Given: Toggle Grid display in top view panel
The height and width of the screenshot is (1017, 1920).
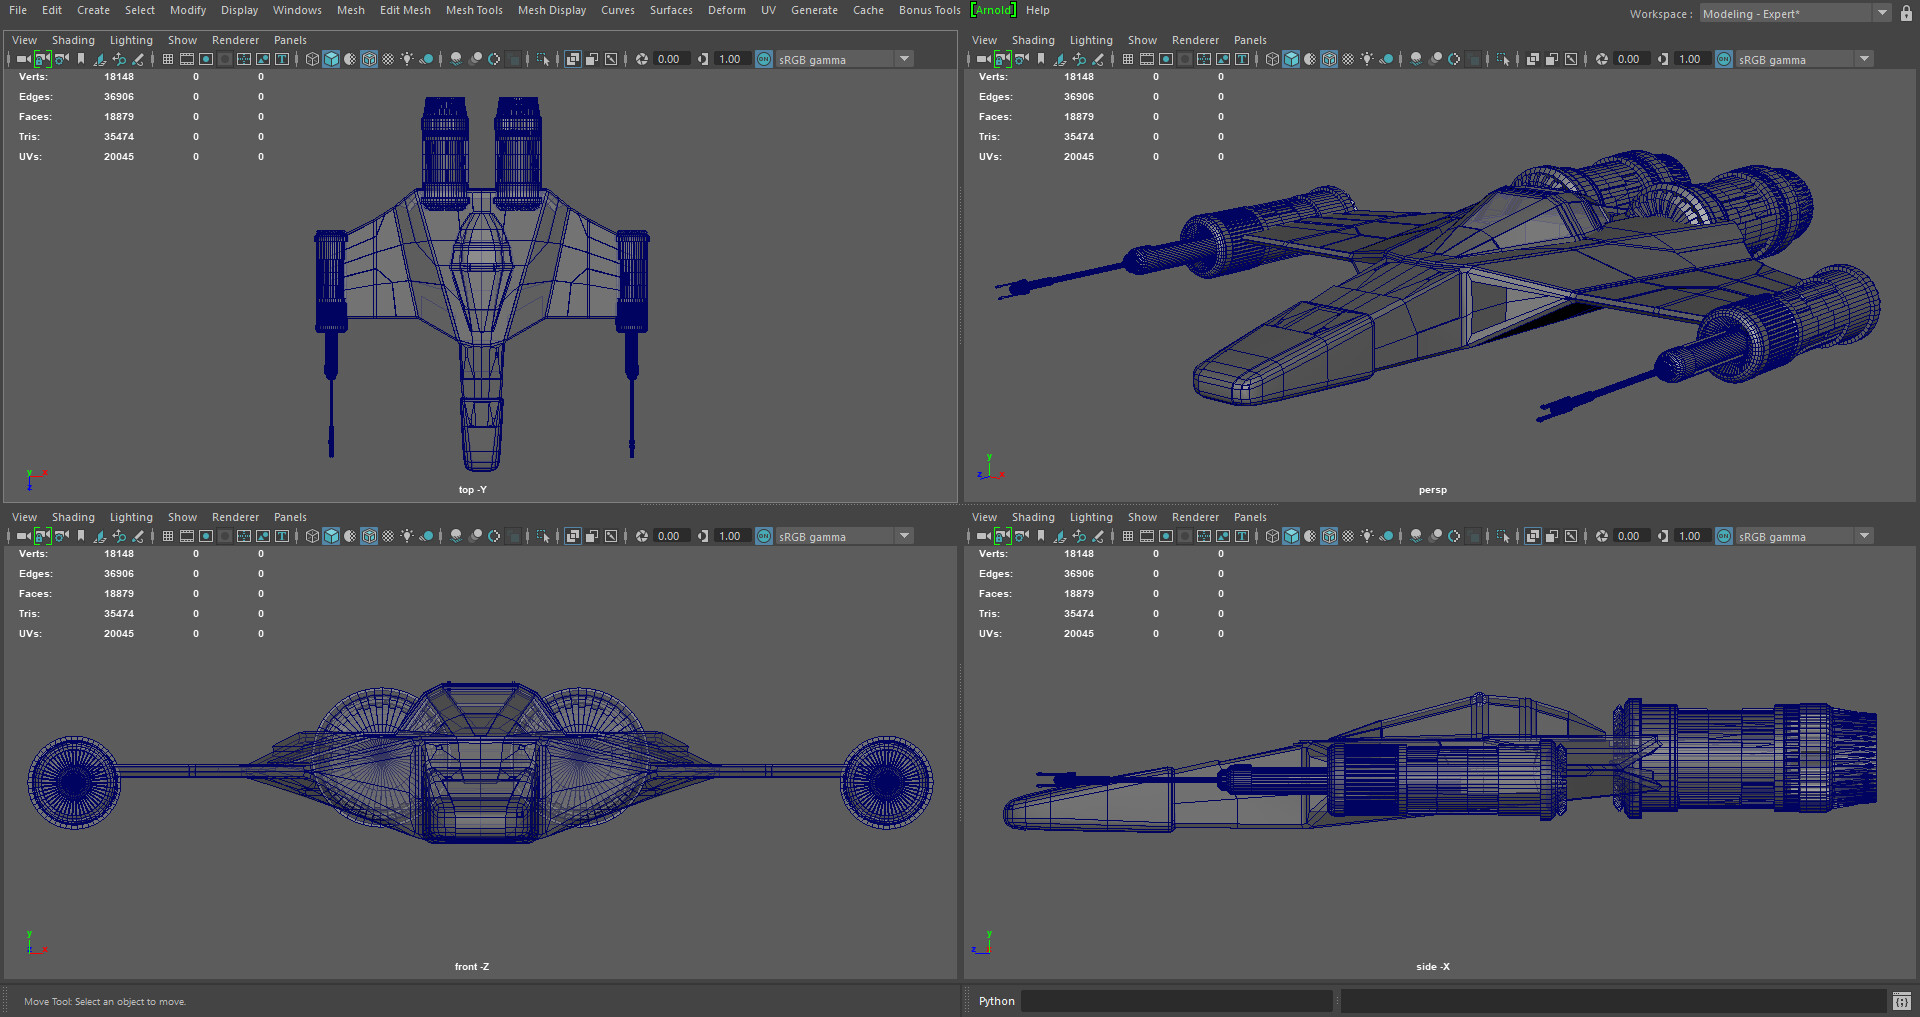Looking at the screenshot, I should tap(168, 59).
